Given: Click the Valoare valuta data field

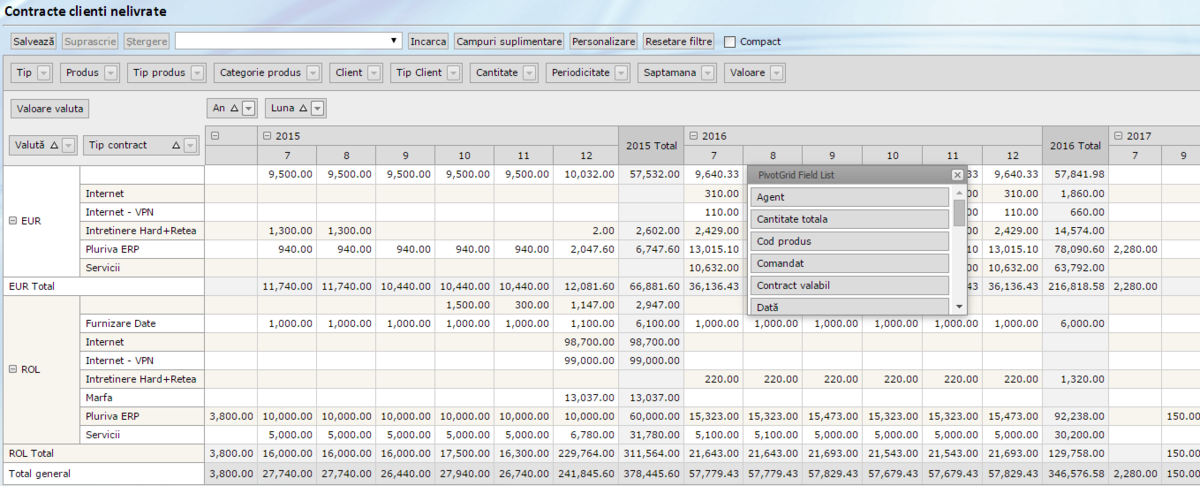Looking at the screenshot, I should click(x=51, y=108).
